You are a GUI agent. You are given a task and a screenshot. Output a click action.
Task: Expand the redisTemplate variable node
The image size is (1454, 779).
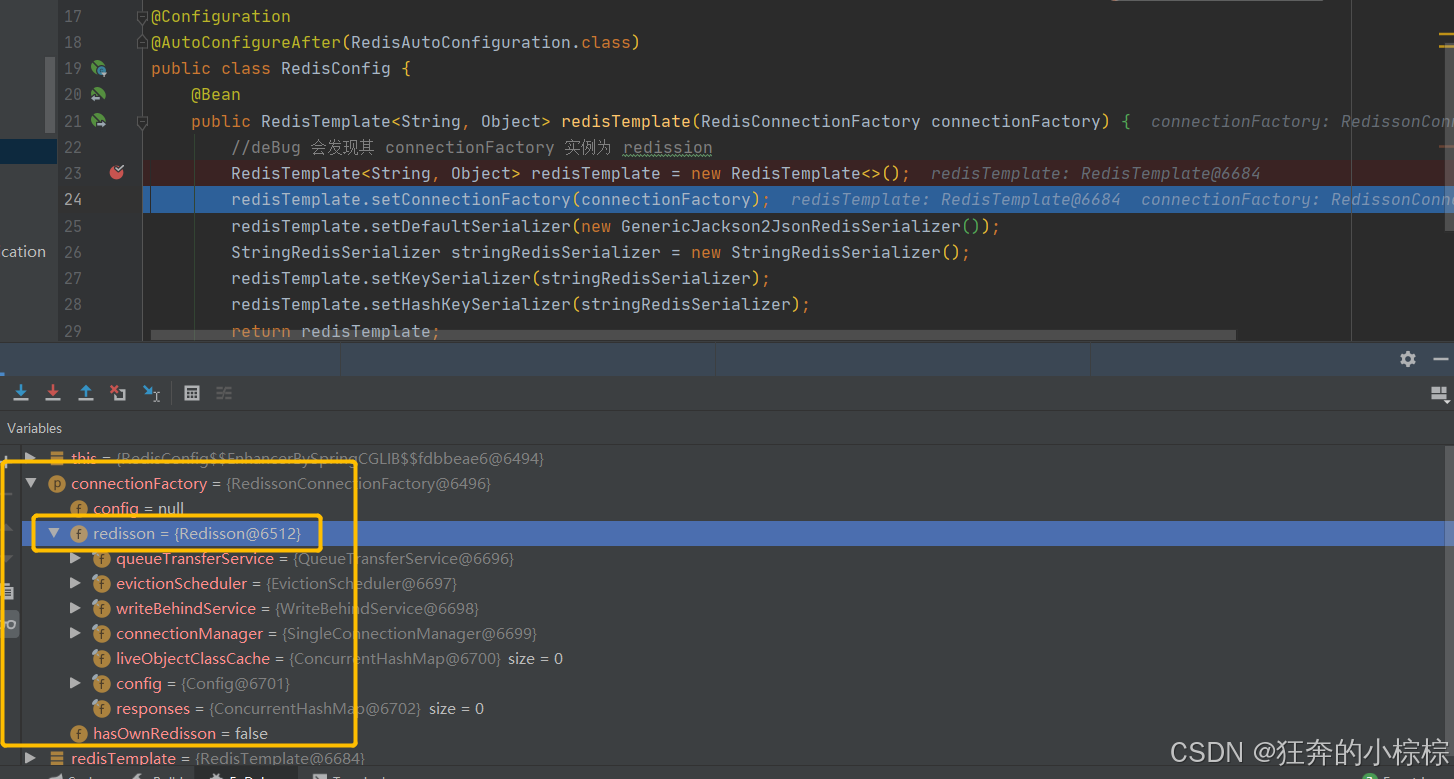[31, 758]
